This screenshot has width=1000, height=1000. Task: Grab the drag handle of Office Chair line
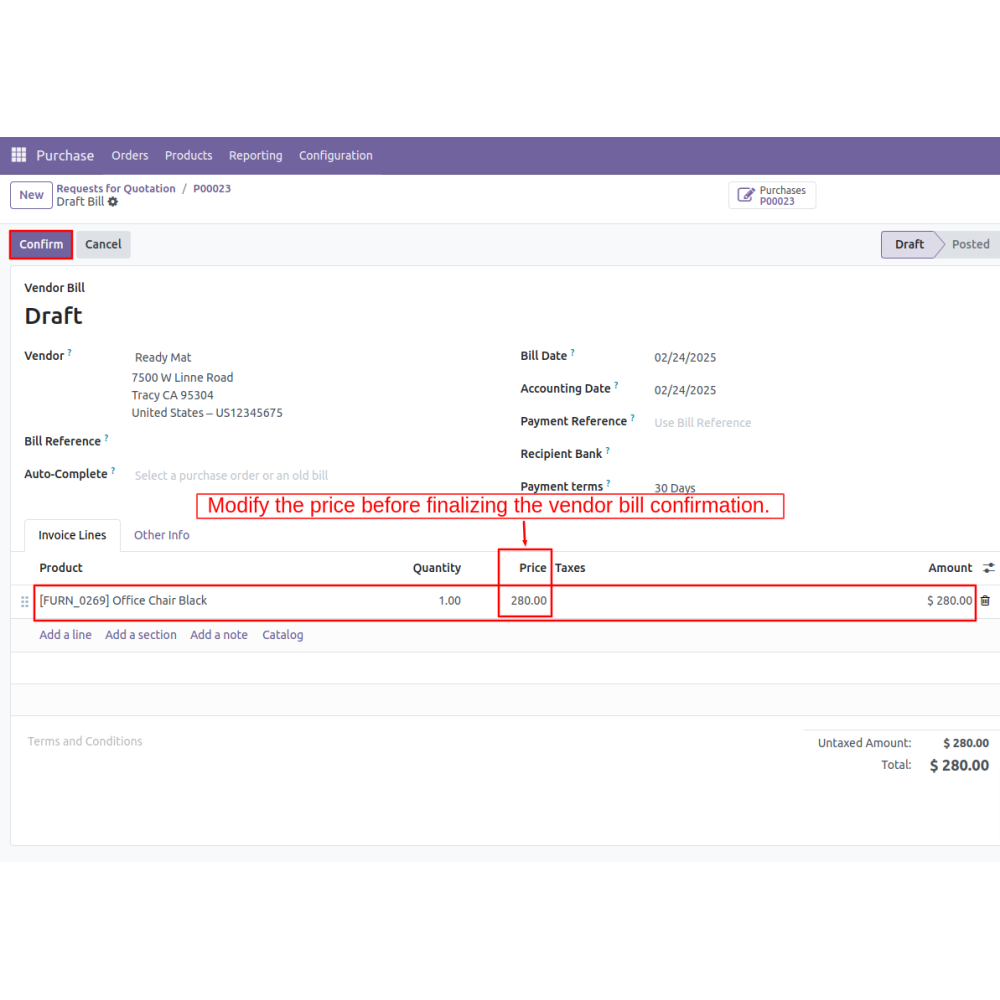[25, 601]
